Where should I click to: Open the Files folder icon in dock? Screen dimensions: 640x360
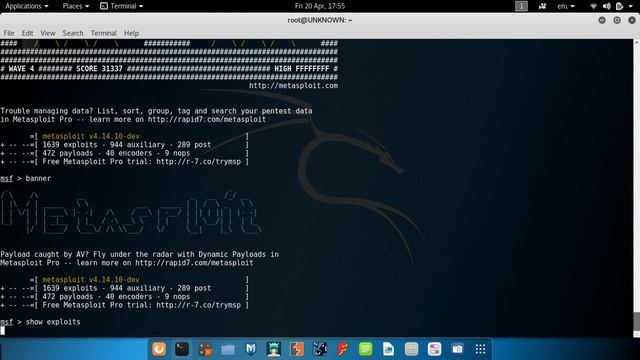228,349
